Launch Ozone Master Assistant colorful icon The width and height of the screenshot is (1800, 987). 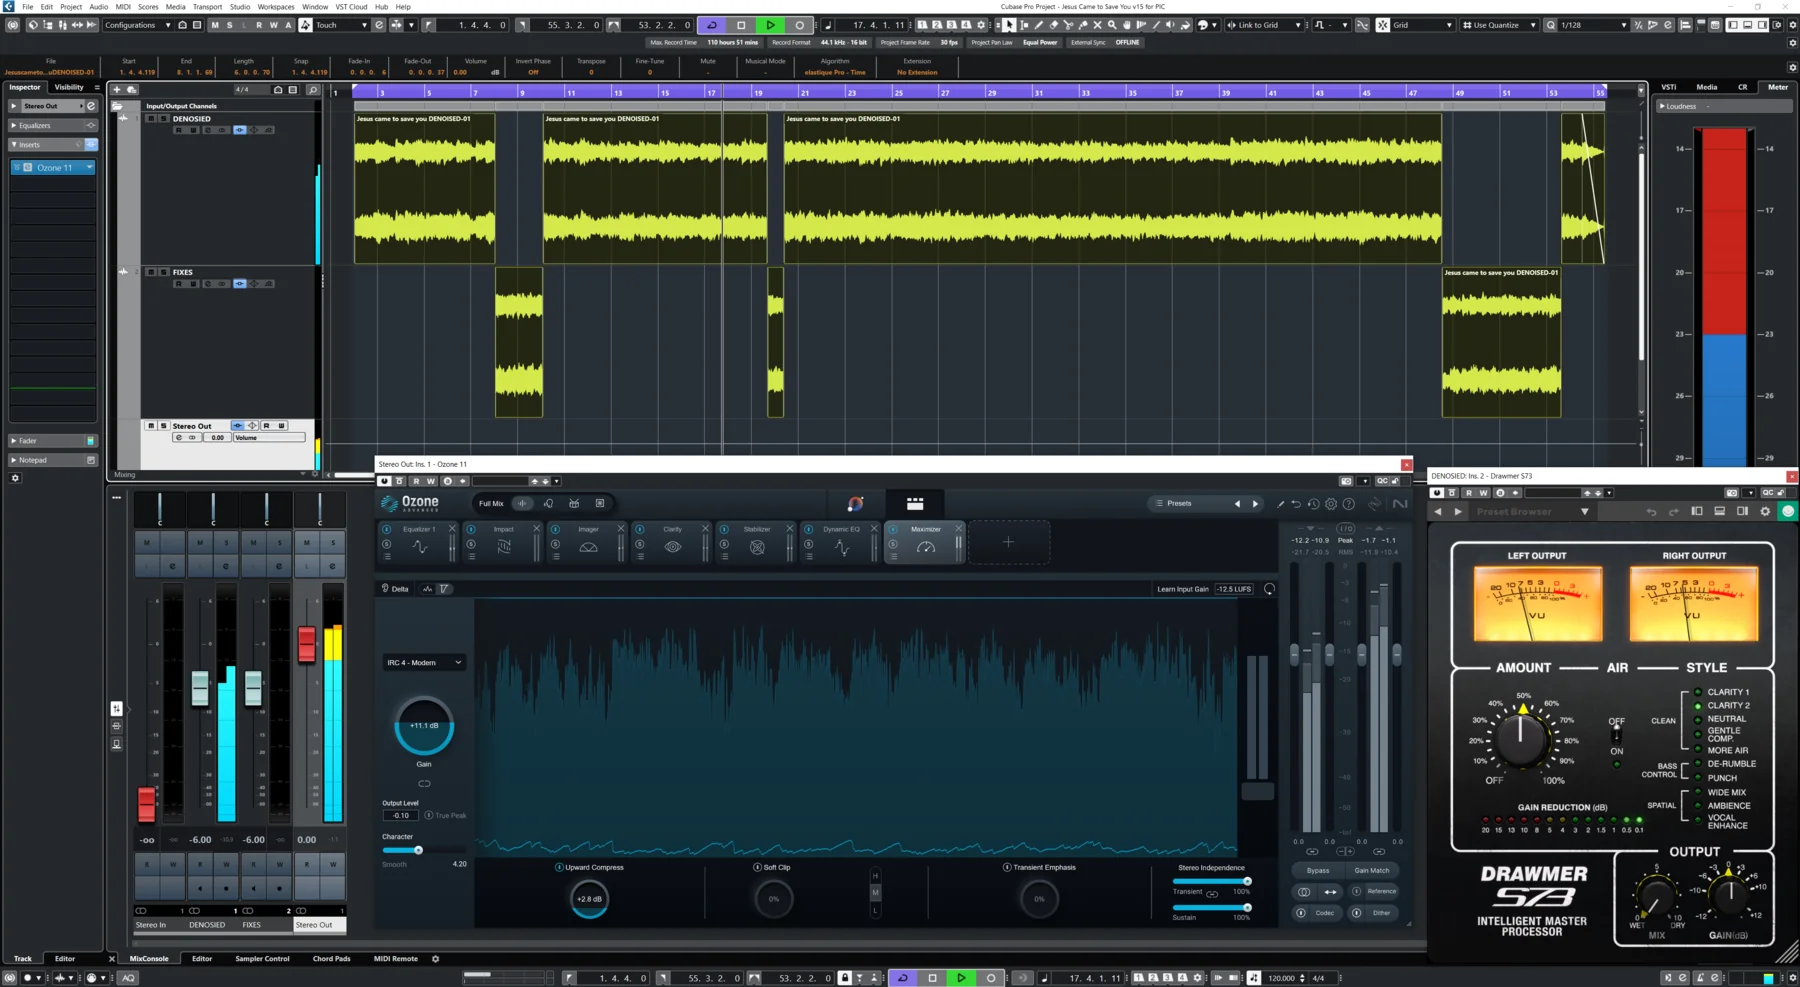pyautogui.click(x=855, y=504)
